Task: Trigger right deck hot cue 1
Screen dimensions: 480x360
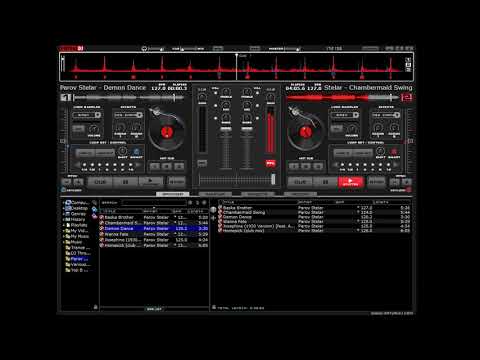Action: [x=294, y=166]
